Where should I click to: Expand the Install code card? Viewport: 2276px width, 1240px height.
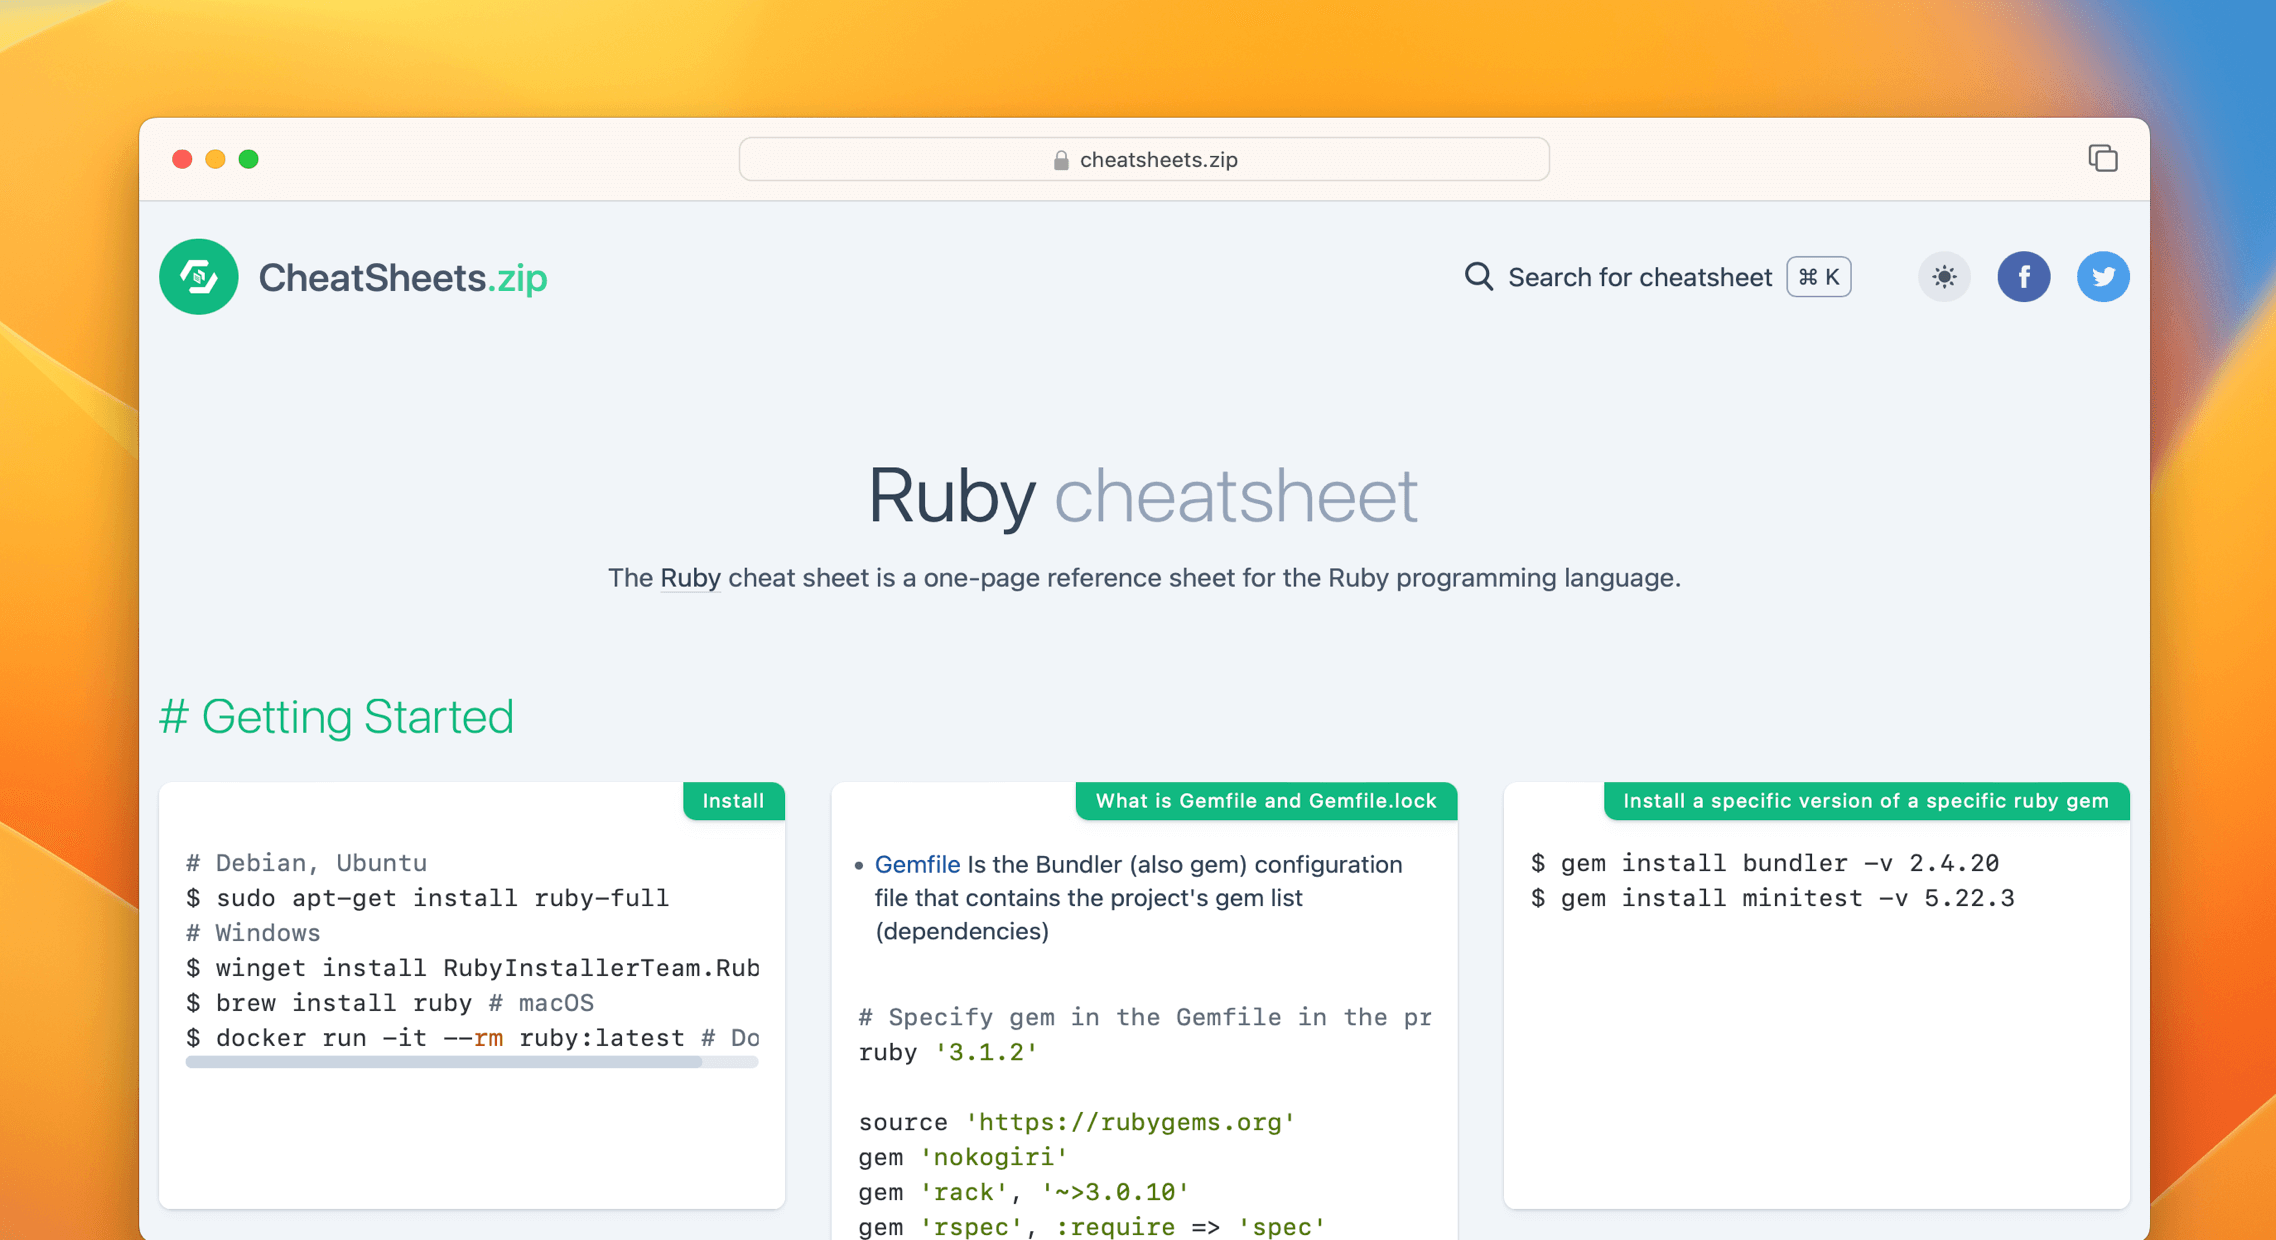pos(733,801)
